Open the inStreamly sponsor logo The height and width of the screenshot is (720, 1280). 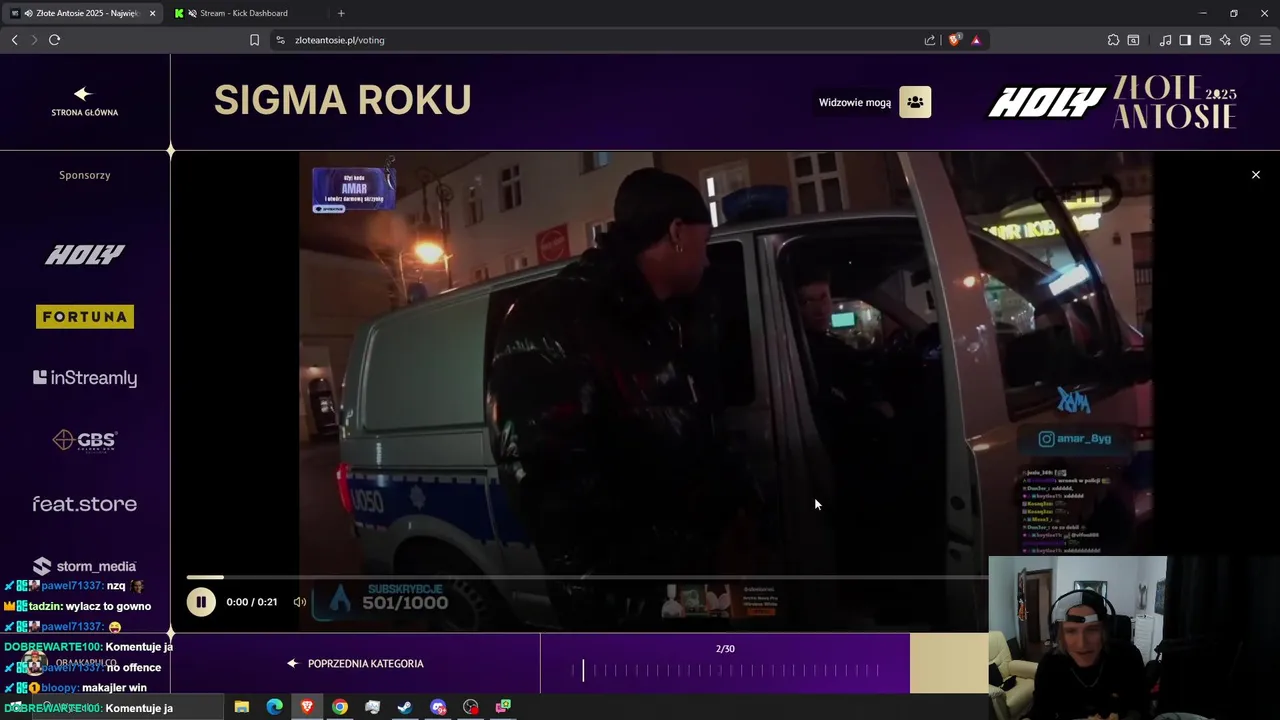[x=85, y=378]
